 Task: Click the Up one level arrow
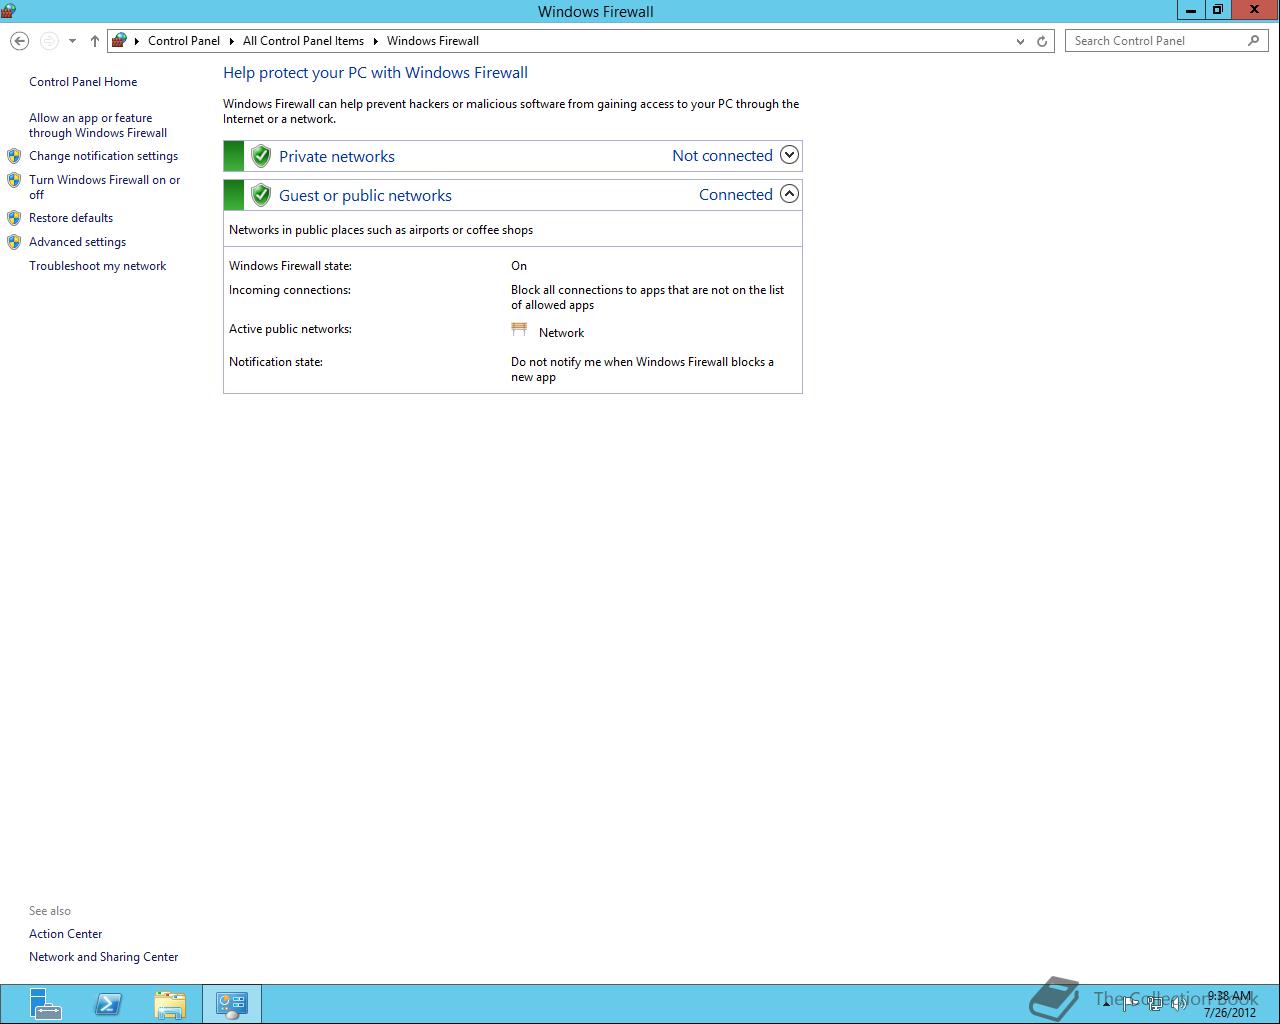(95, 41)
